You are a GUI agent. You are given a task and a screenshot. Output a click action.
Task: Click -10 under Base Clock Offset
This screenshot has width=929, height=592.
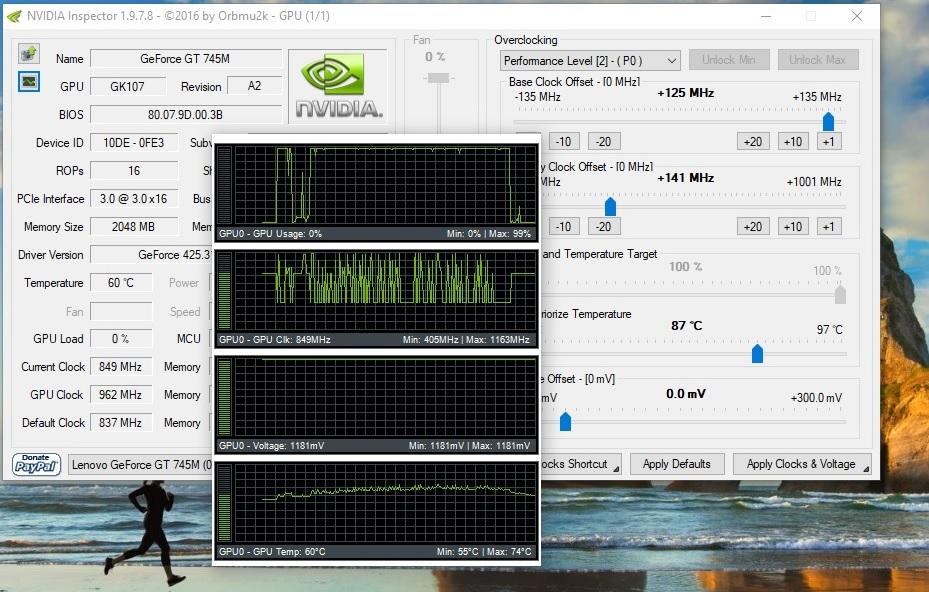point(563,142)
